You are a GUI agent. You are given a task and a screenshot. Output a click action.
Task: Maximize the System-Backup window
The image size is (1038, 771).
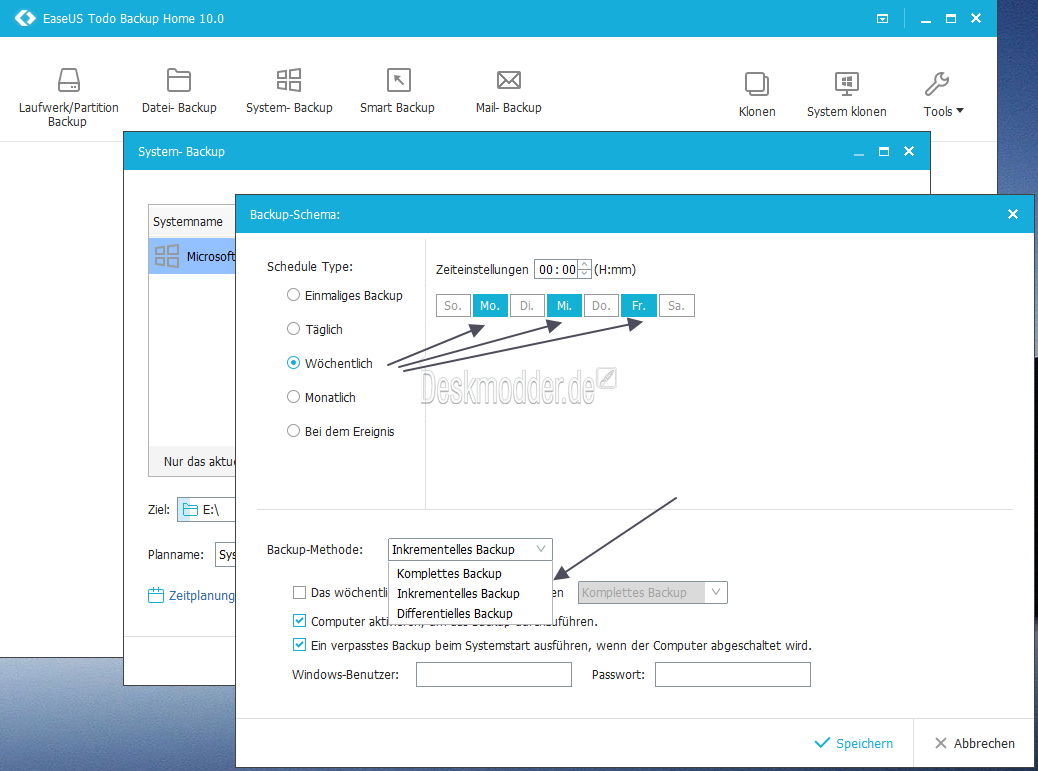click(x=884, y=152)
